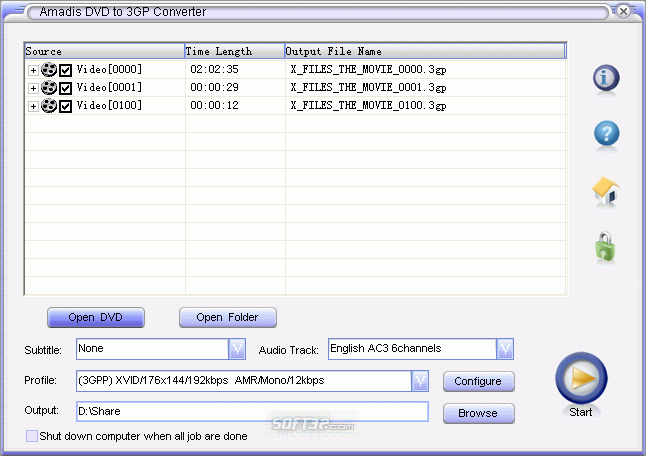This screenshot has width=646, height=456.
Task: Click film reel icon of Video[0001]
Action: (x=49, y=88)
